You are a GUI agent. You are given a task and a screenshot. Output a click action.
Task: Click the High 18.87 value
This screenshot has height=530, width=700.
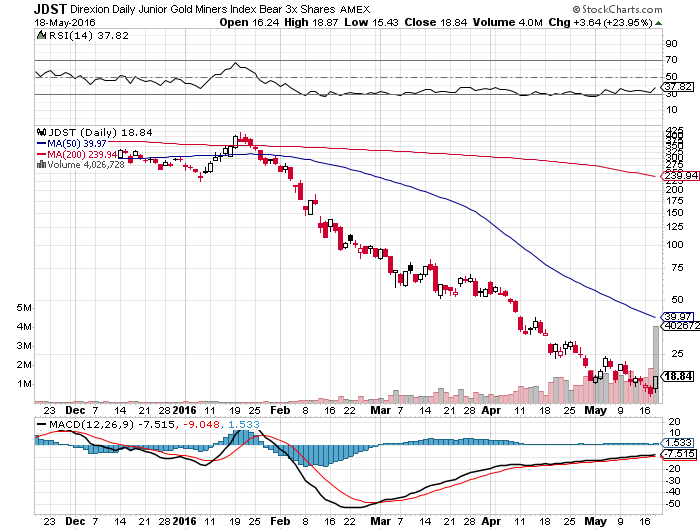311,22
